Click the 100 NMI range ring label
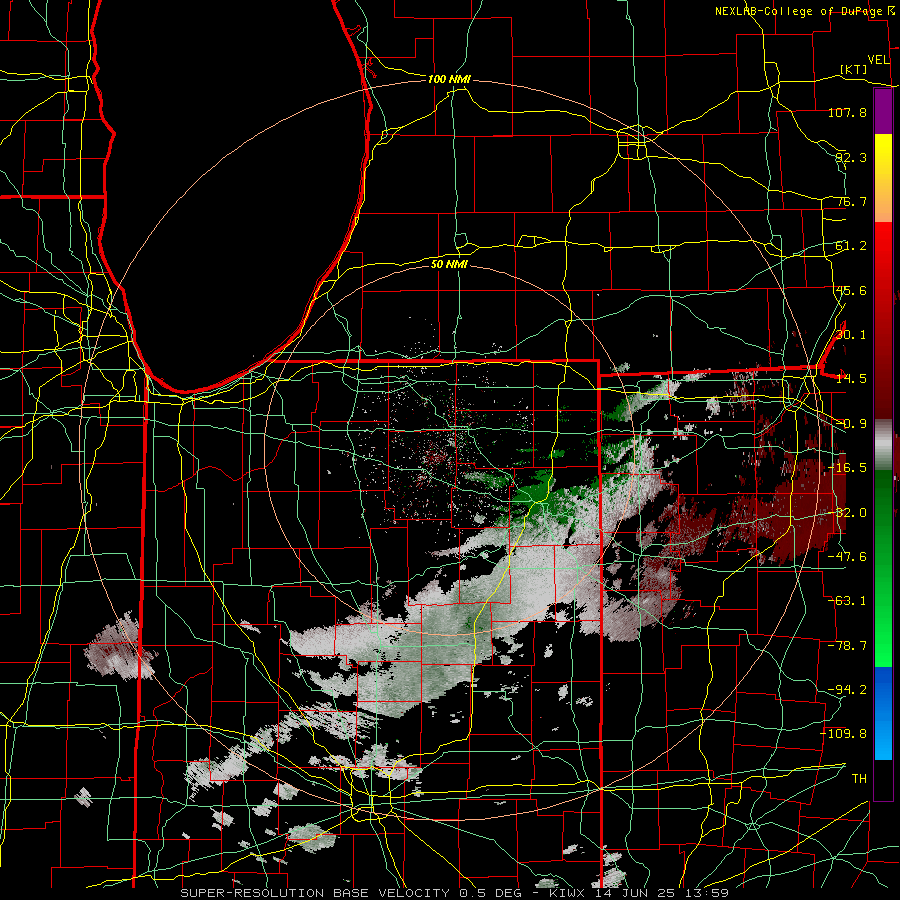Viewport: 900px width, 900px height. [x=449, y=79]
